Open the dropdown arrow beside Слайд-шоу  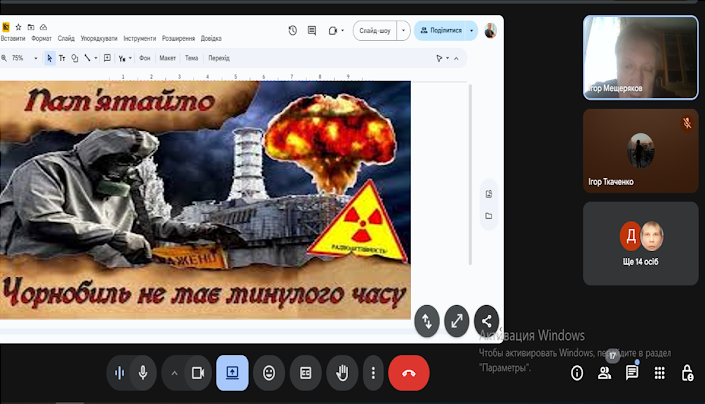click(405, 30)
